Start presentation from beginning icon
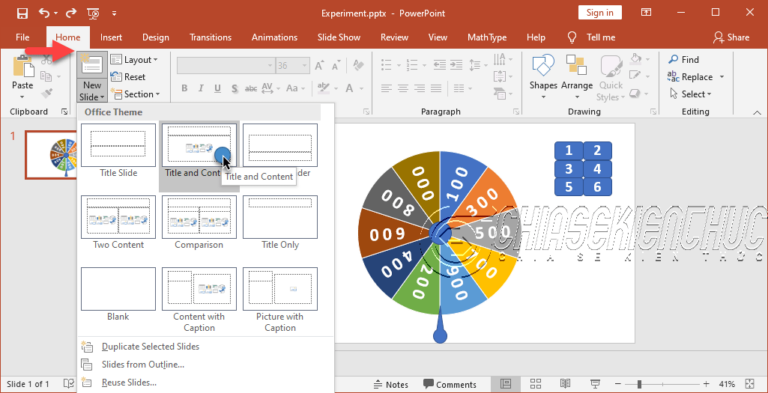This screenshot has height=393, width=768. click(x=94, y=14)
